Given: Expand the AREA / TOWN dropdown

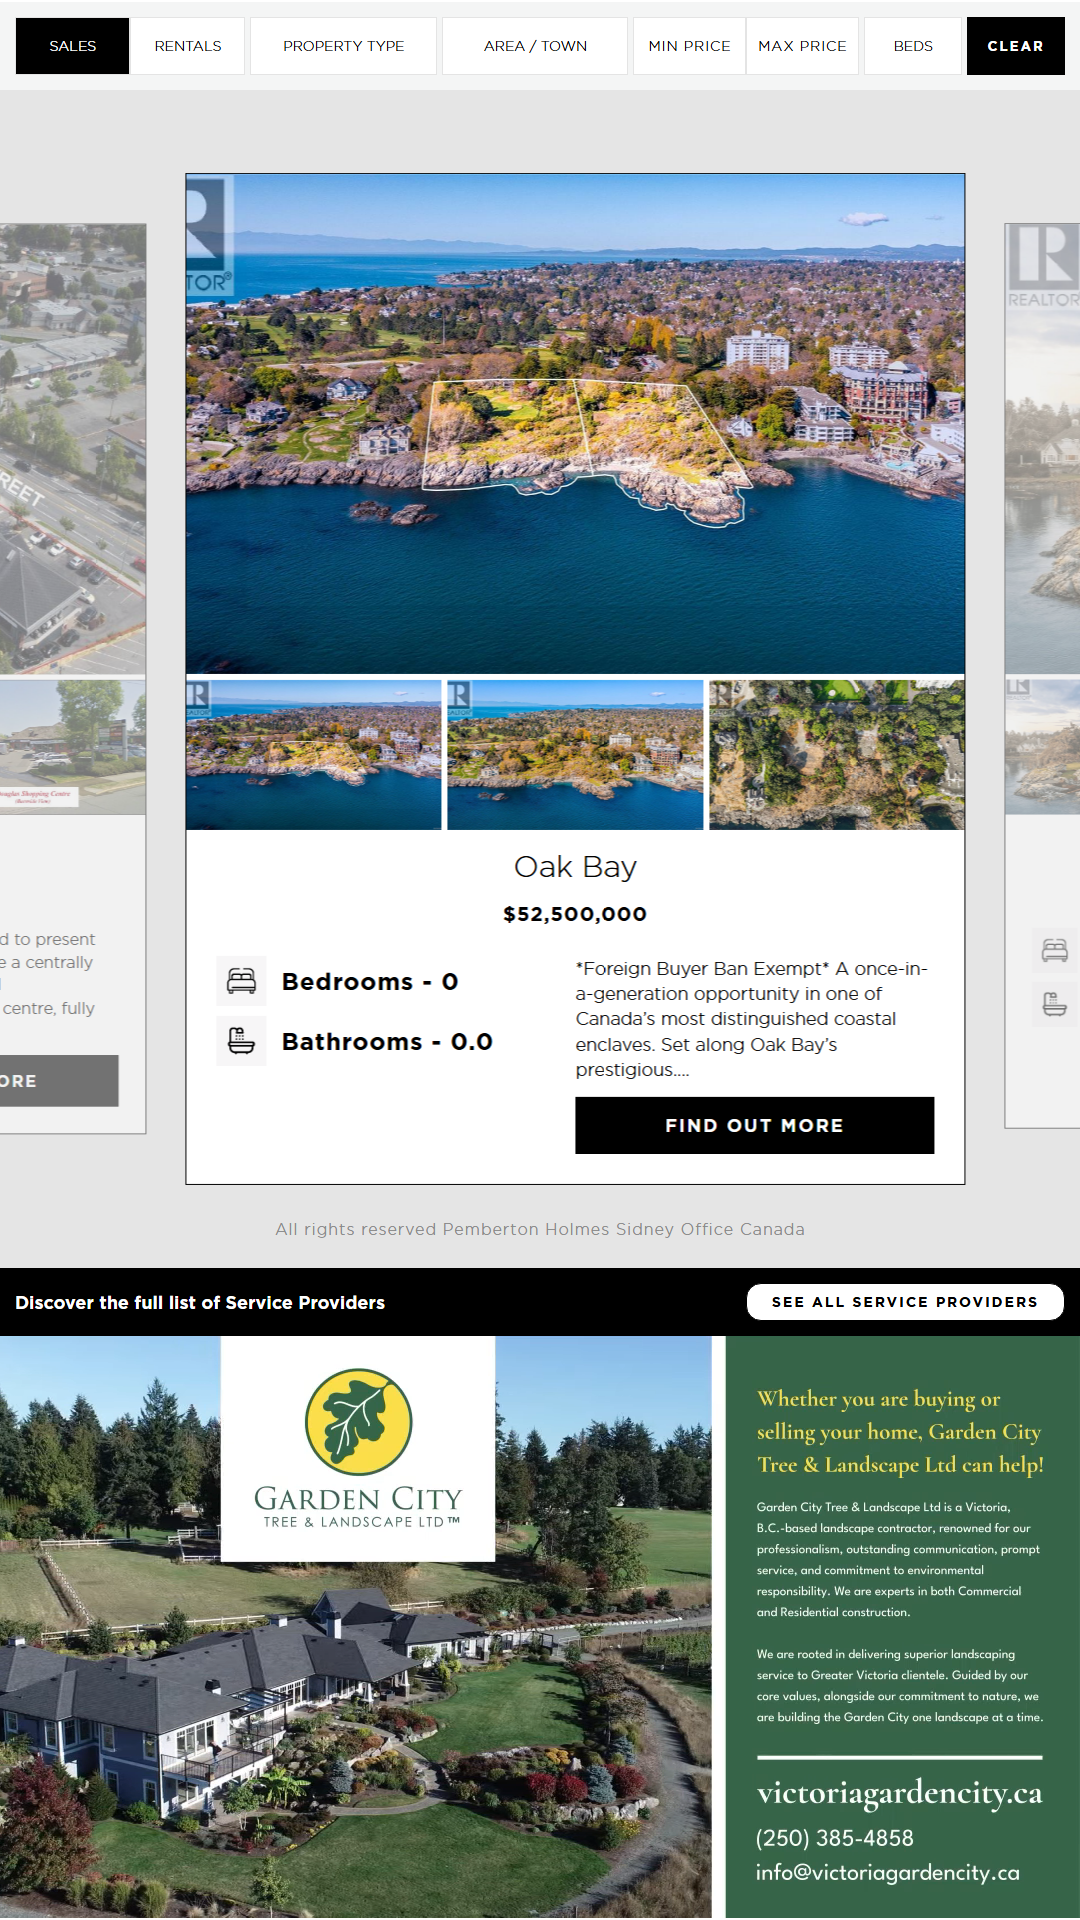Looking at the screenshot, I should coord(535,46).
